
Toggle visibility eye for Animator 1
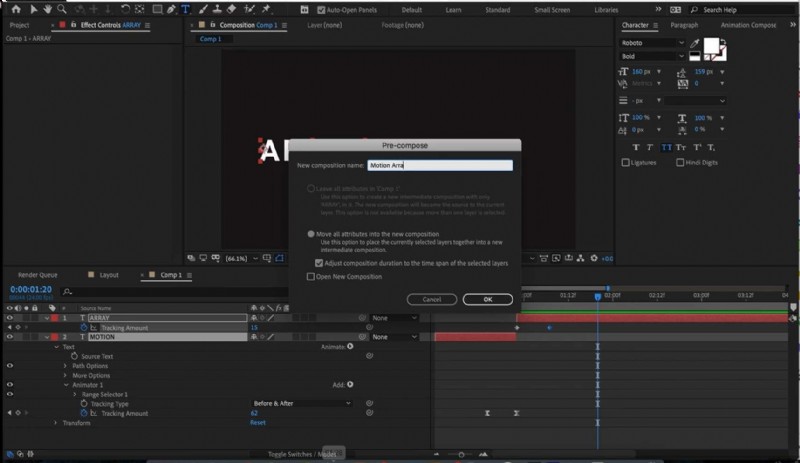point(10,384)
